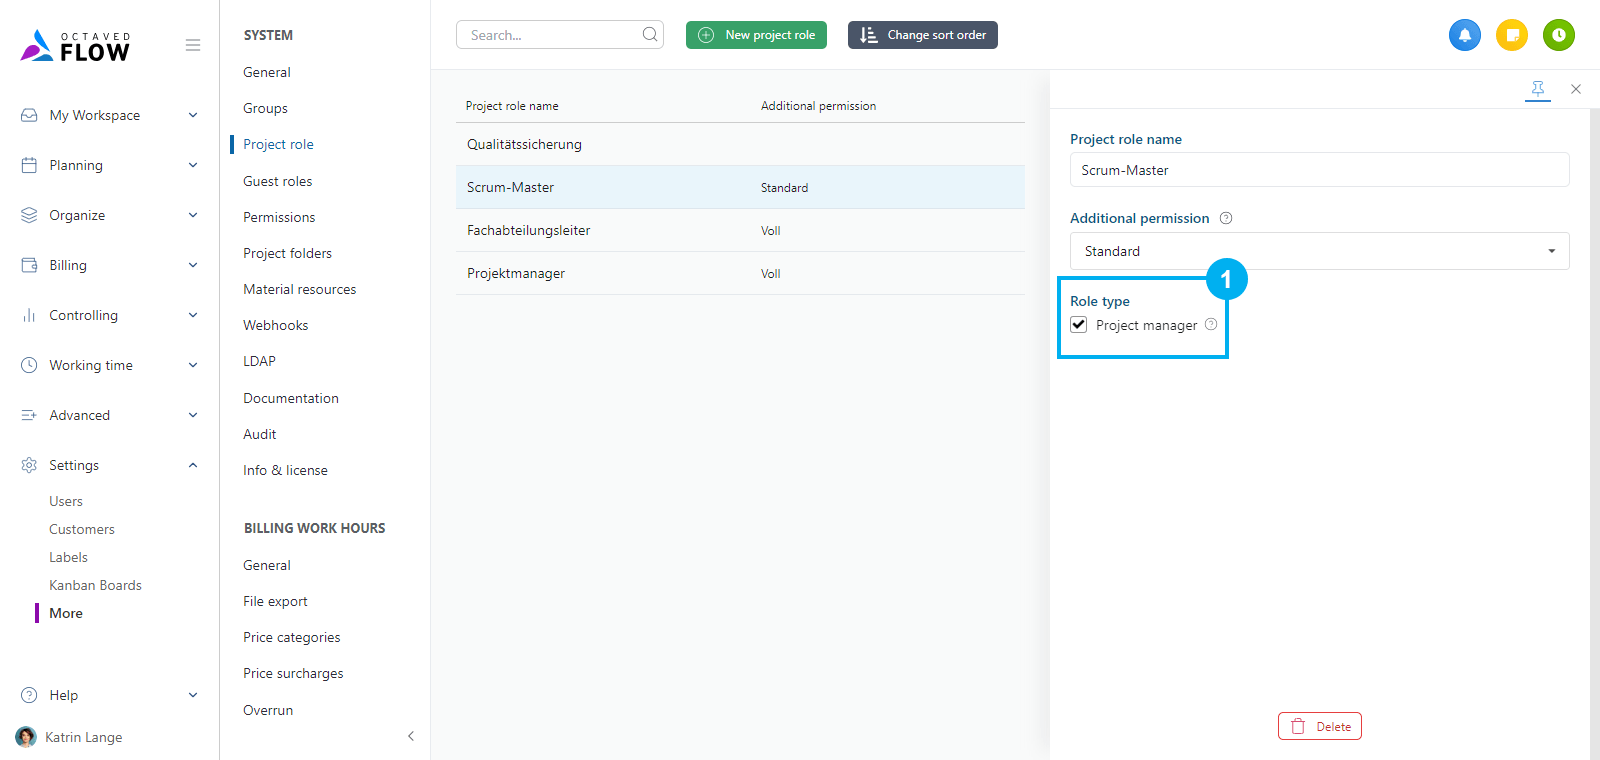Expand the Controlling chevron
Image resolution: width=1600 pixels, height=760 pixels.
click(193, 315)
